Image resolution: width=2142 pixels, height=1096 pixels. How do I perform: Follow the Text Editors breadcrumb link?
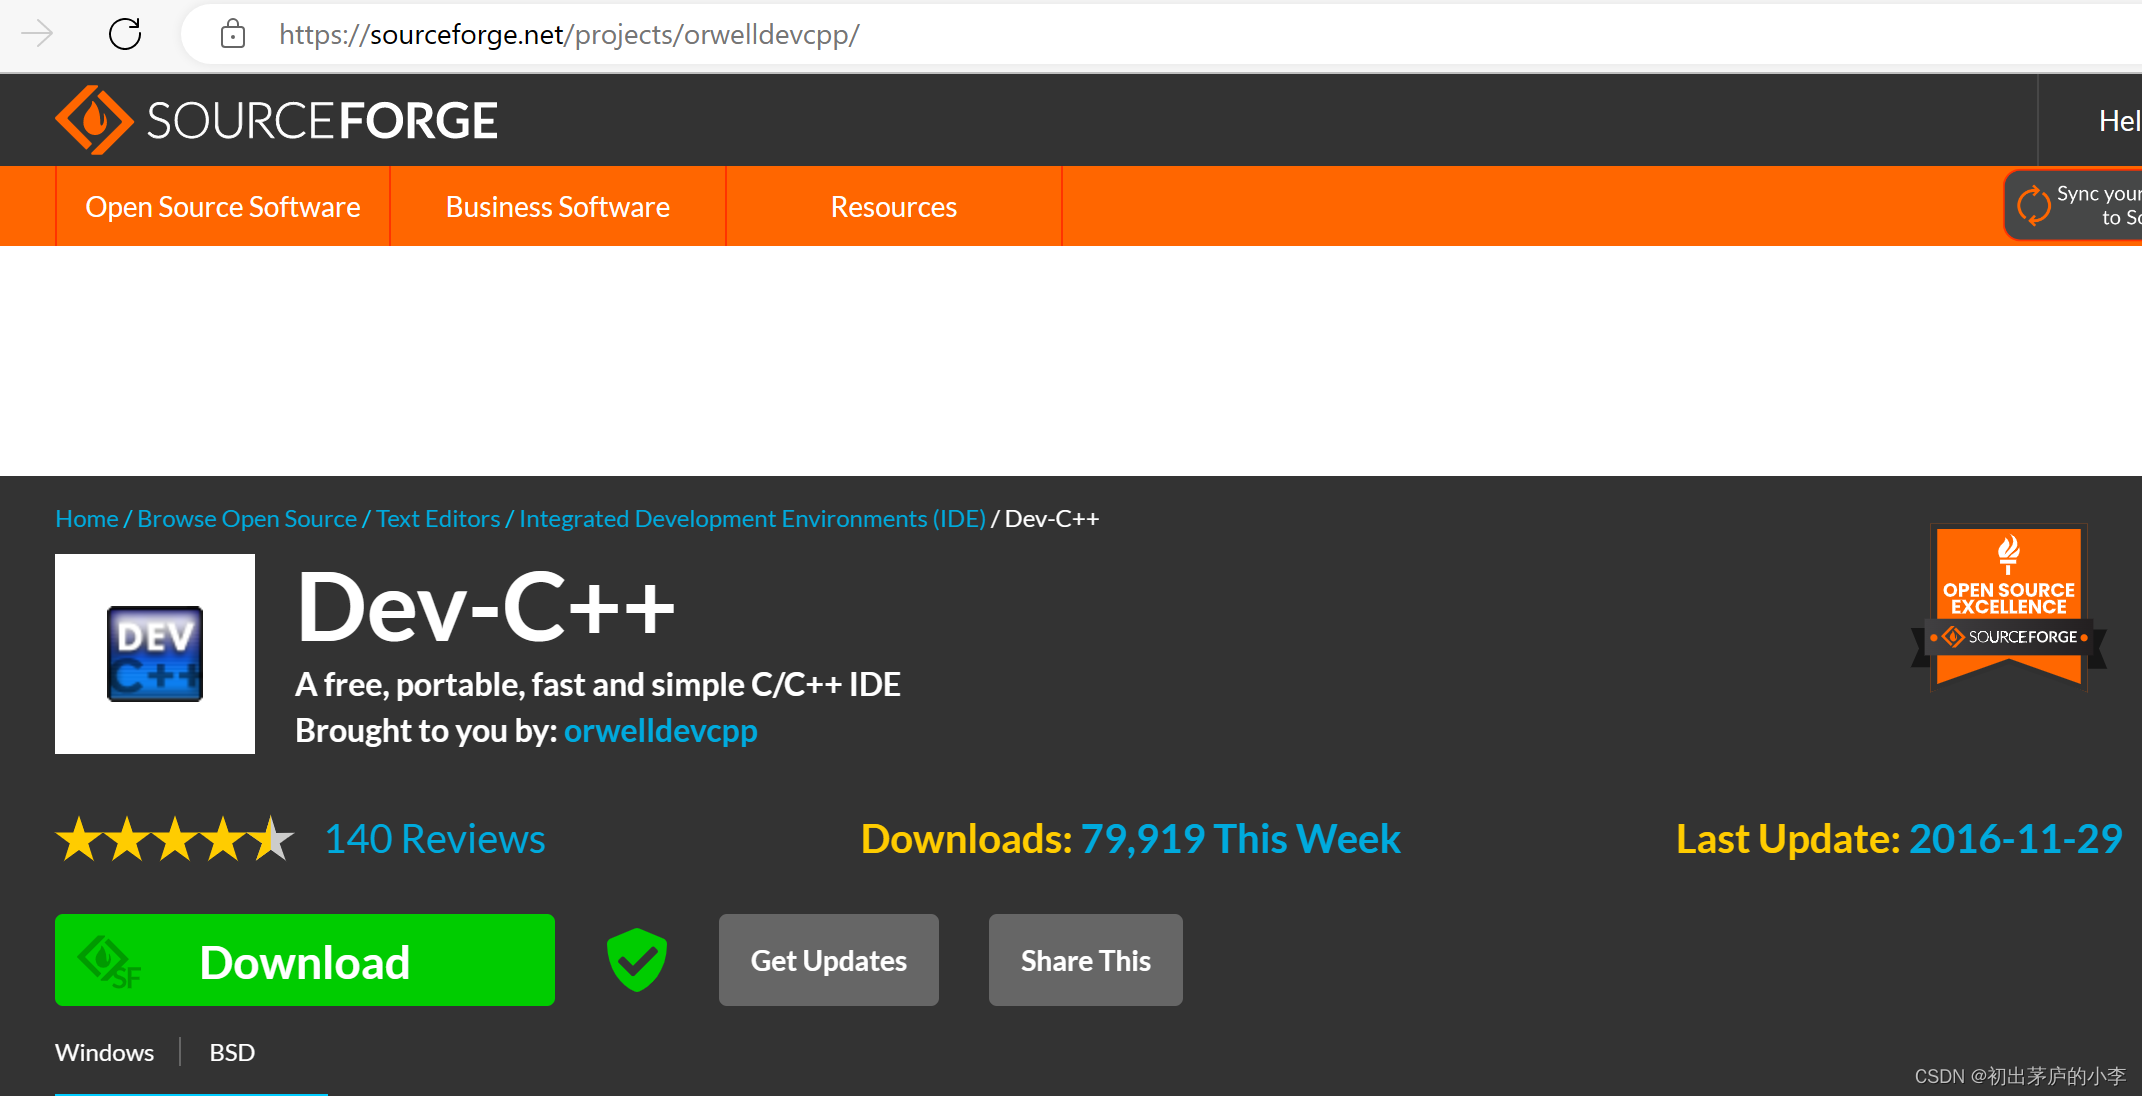pyautogui.click(x=438, y=519)
